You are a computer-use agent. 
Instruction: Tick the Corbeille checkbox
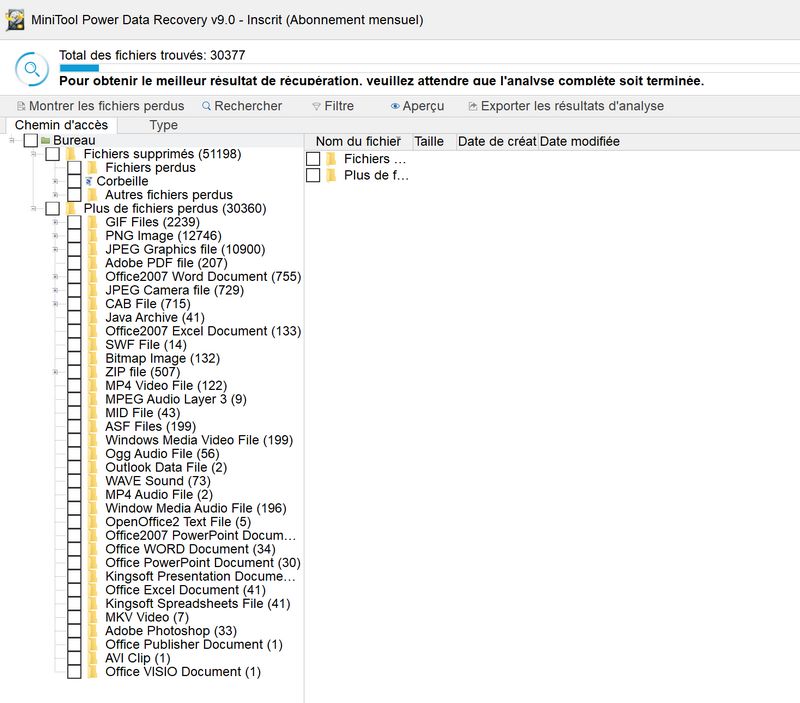74,181
